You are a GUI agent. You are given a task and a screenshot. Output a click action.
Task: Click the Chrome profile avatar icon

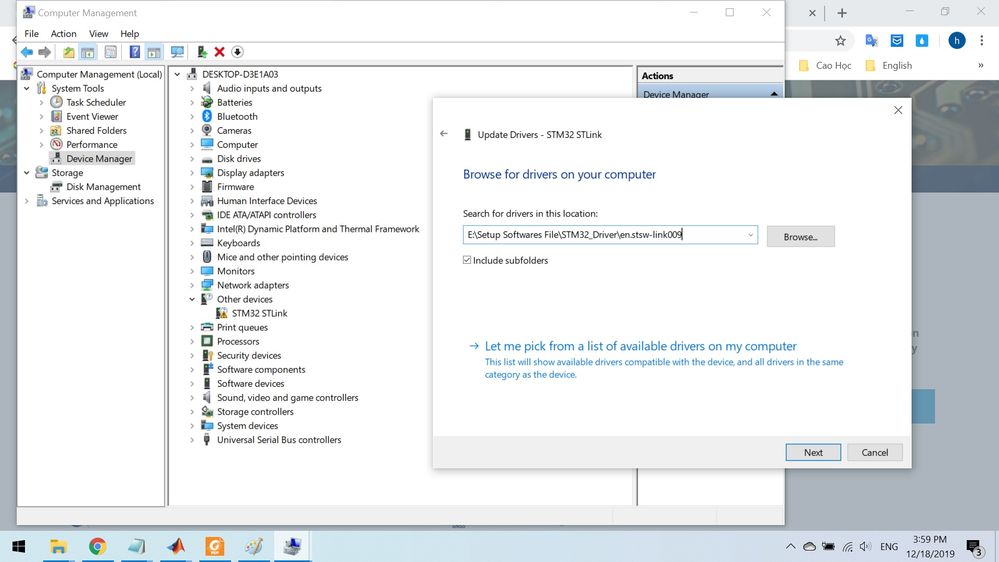coord(956,41)
